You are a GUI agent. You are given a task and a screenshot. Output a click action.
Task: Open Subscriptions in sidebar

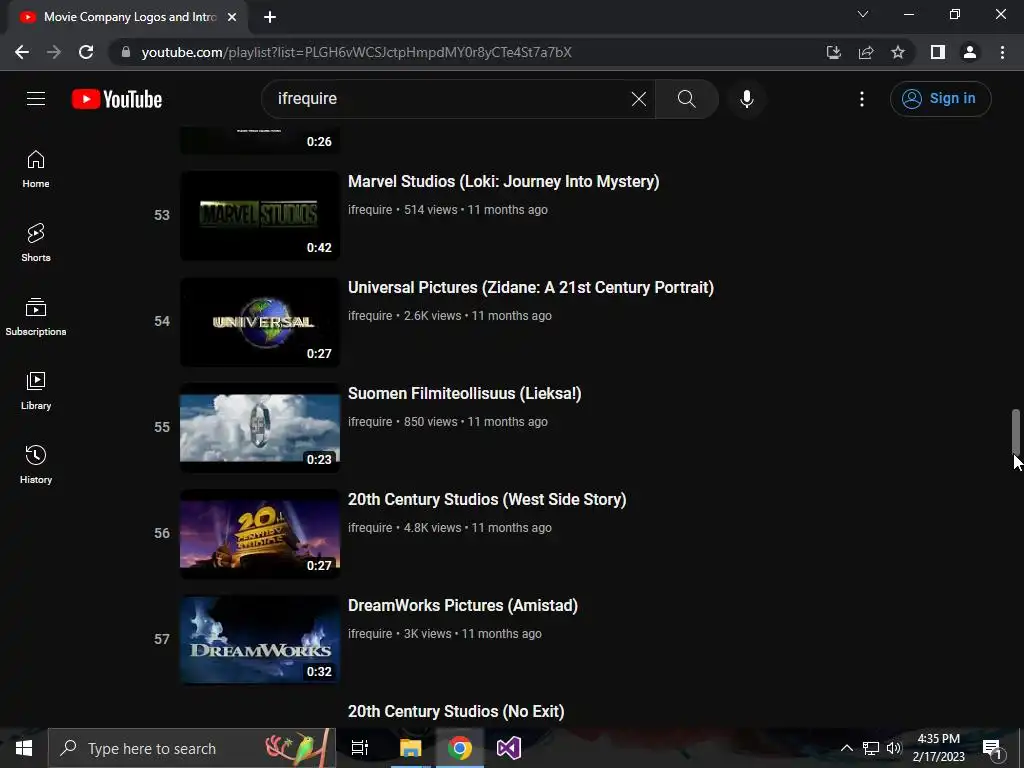coord(36,317)
